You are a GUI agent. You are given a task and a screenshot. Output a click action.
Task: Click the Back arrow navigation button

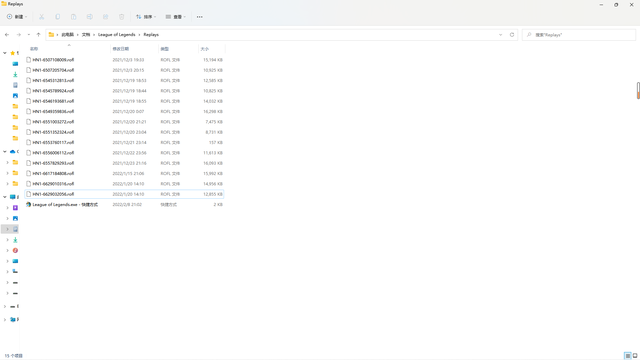coord(7,35)
